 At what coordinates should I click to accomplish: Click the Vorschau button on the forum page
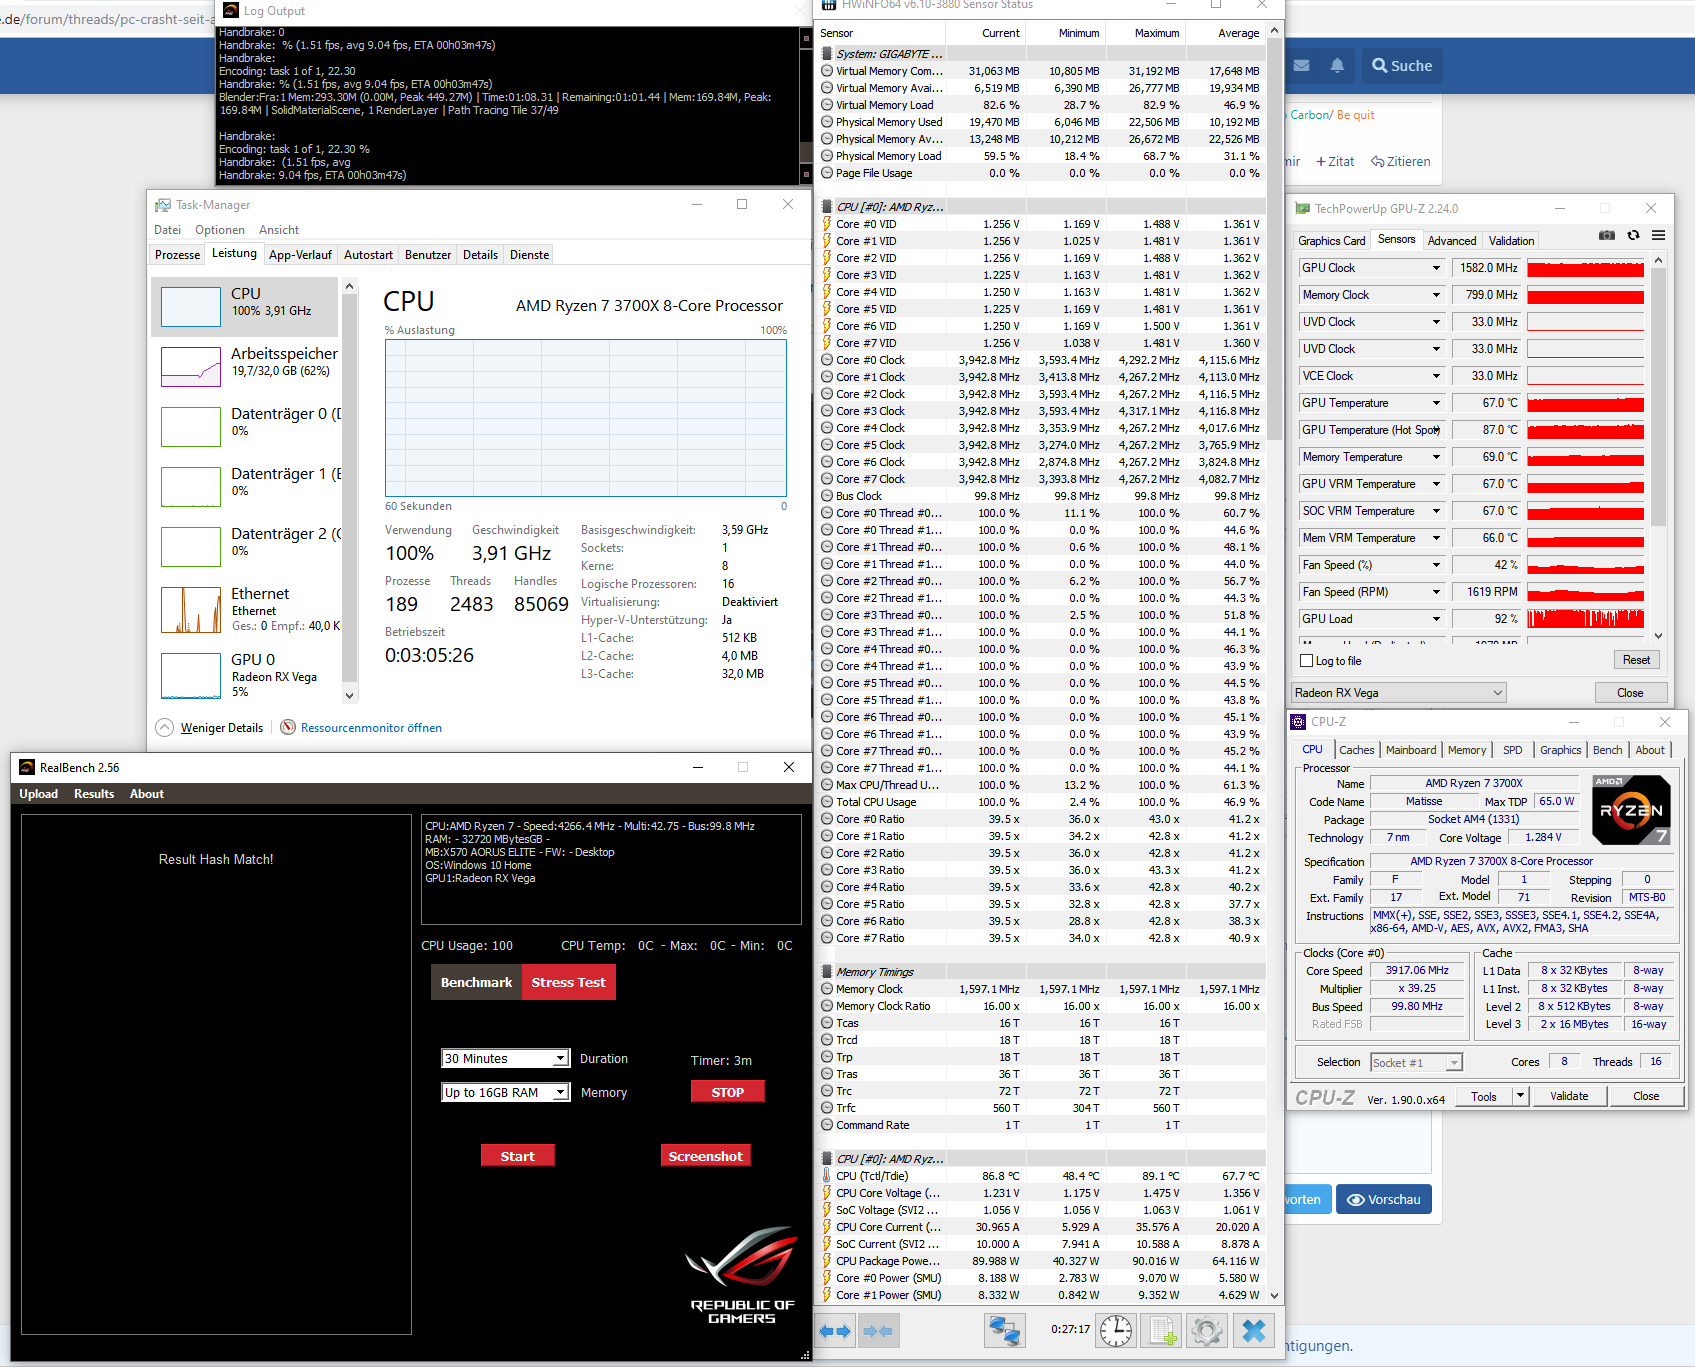[x=1384, y=1199]
